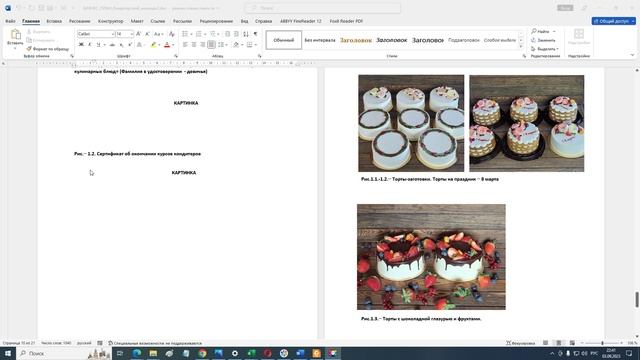Viewport: 640px width, 360px height.
Task: Adjust the zoom slider in status bar
Action: (602, 343)
